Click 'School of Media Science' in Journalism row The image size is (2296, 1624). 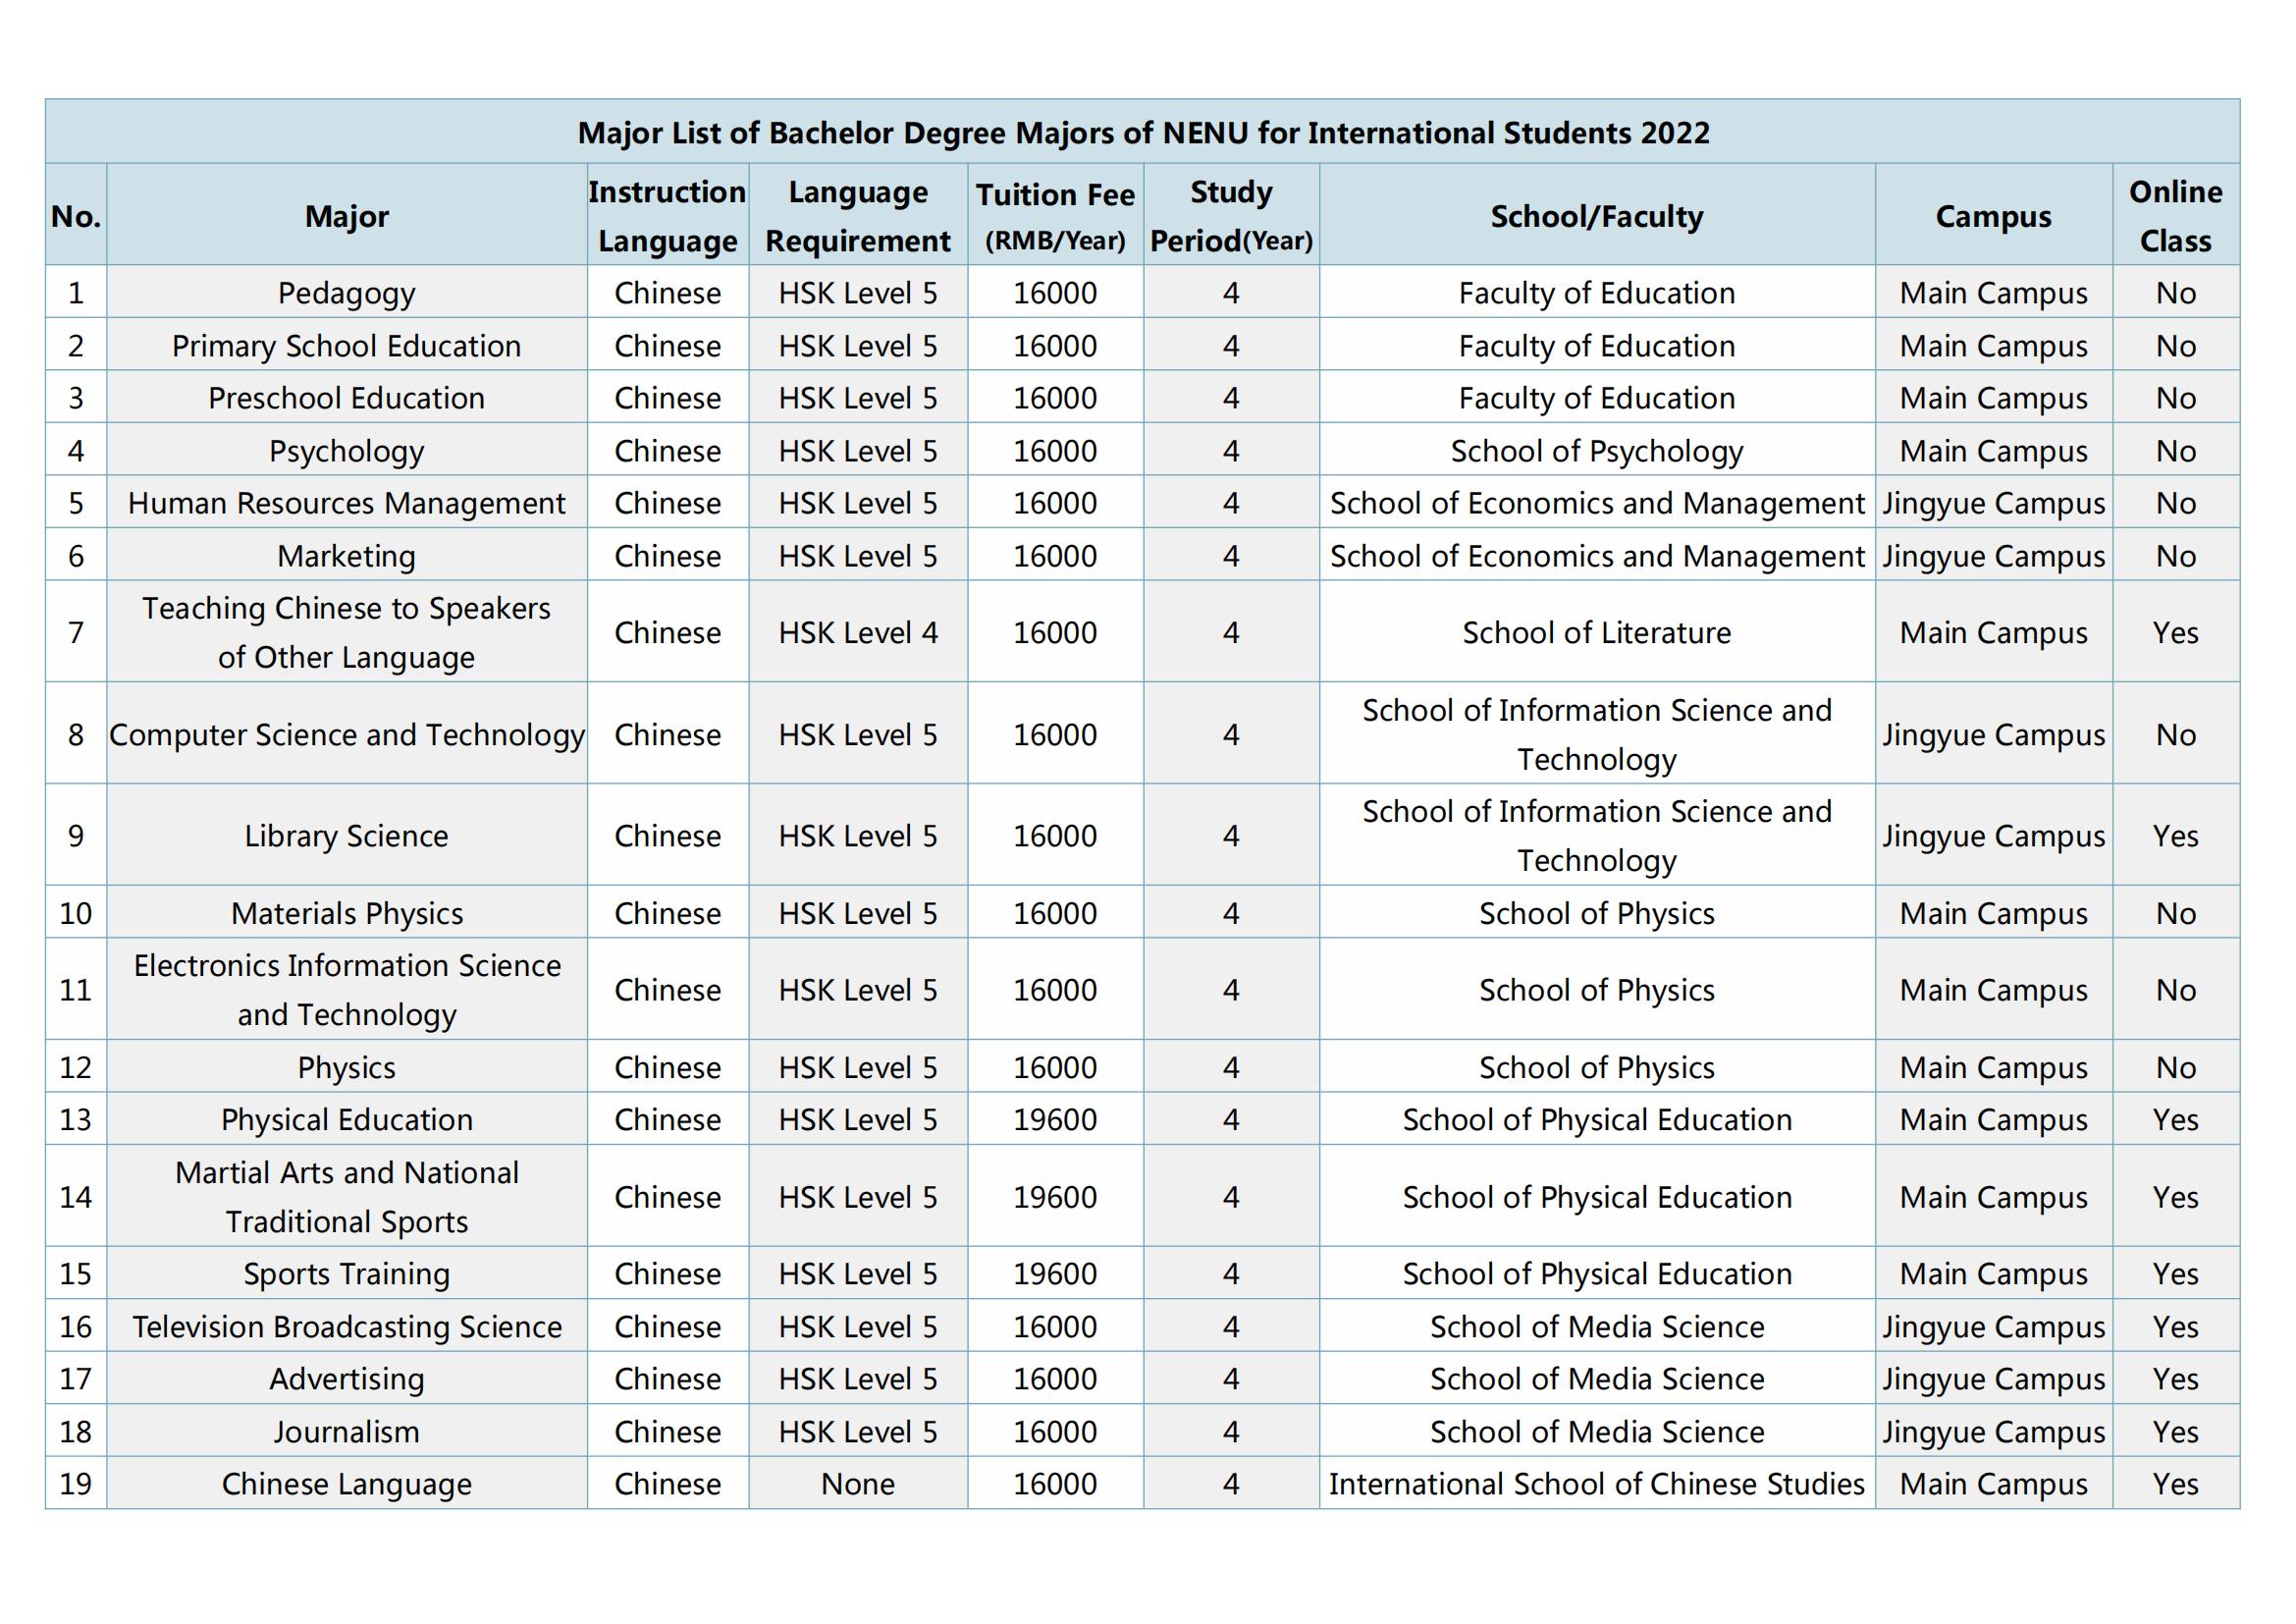pos(1597,1432)
